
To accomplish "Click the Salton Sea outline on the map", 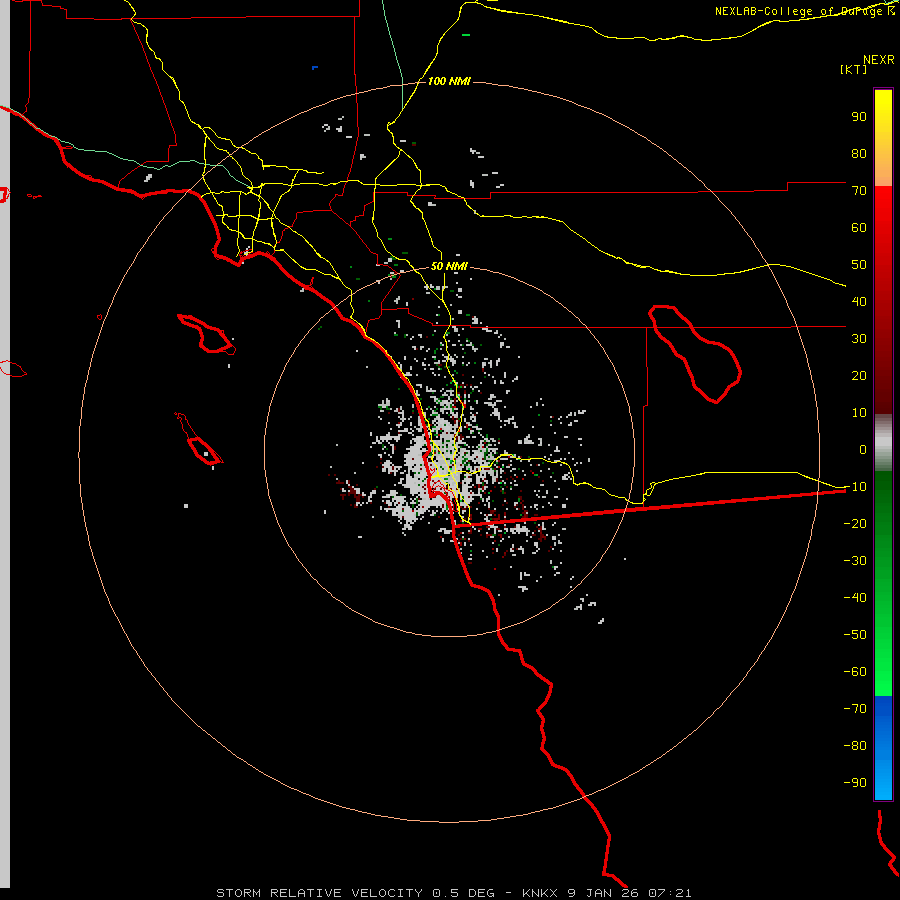I will [x=694, y=354].
